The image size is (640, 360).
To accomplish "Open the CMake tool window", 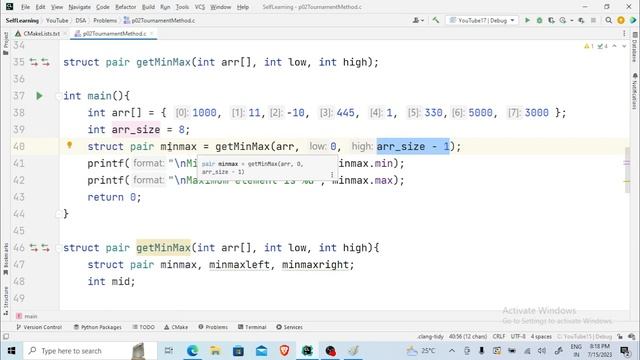I will coord(176,327).
